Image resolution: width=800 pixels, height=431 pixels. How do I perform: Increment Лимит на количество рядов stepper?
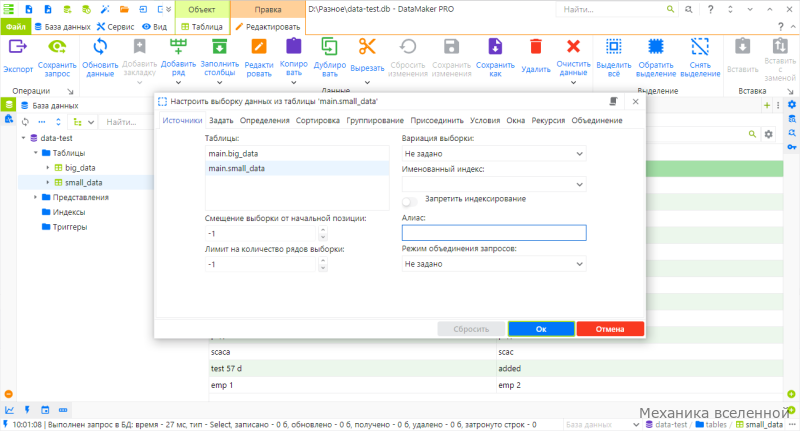pos(322,261)
